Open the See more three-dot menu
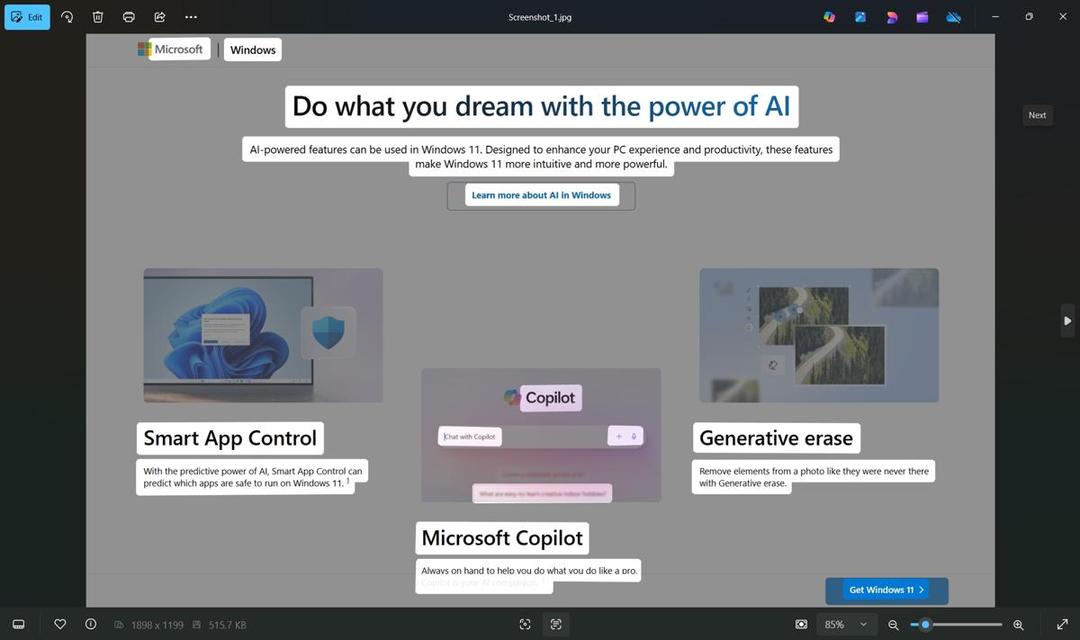 (191, 17)
